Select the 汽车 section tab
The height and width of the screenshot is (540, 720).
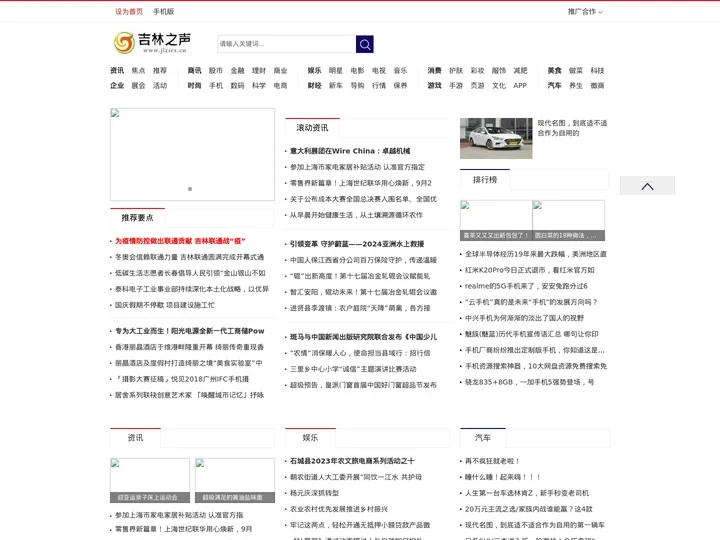click(x=483, y=438)
